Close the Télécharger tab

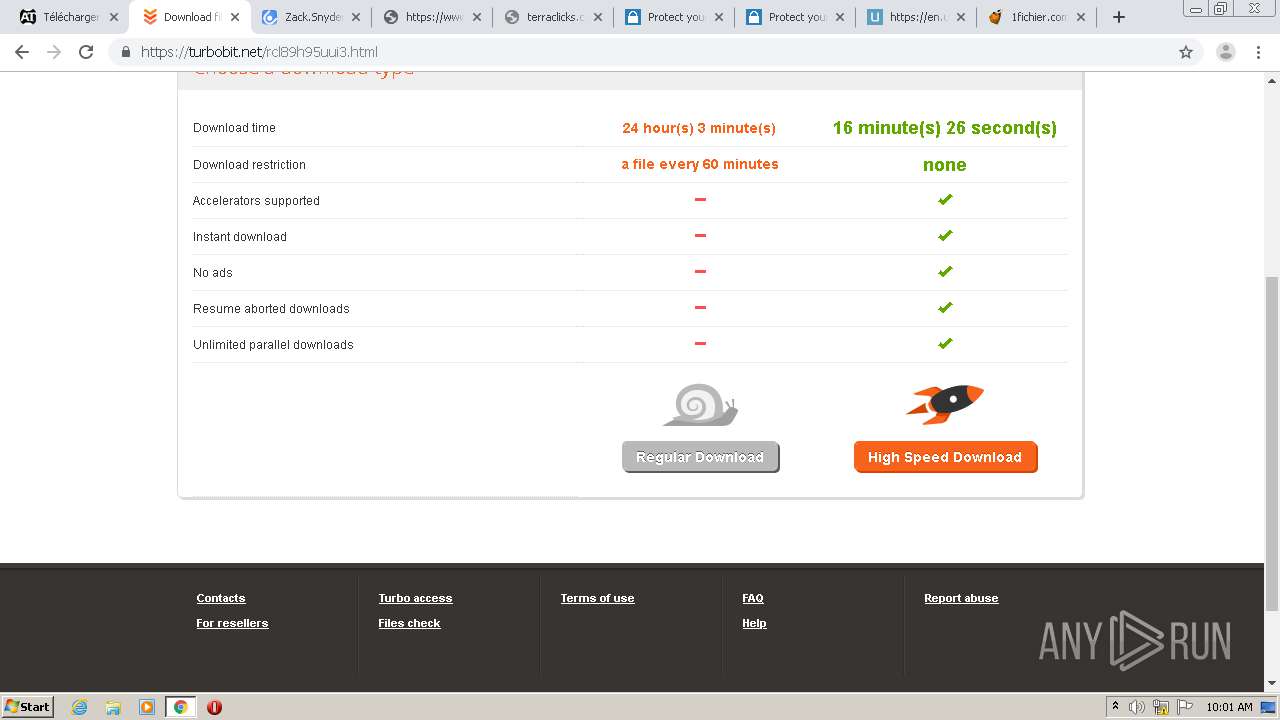coord(113,17)
